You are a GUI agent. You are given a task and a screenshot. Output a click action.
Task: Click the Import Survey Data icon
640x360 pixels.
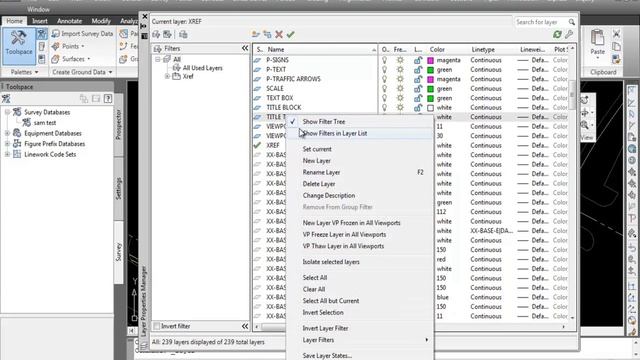point(56,33)
